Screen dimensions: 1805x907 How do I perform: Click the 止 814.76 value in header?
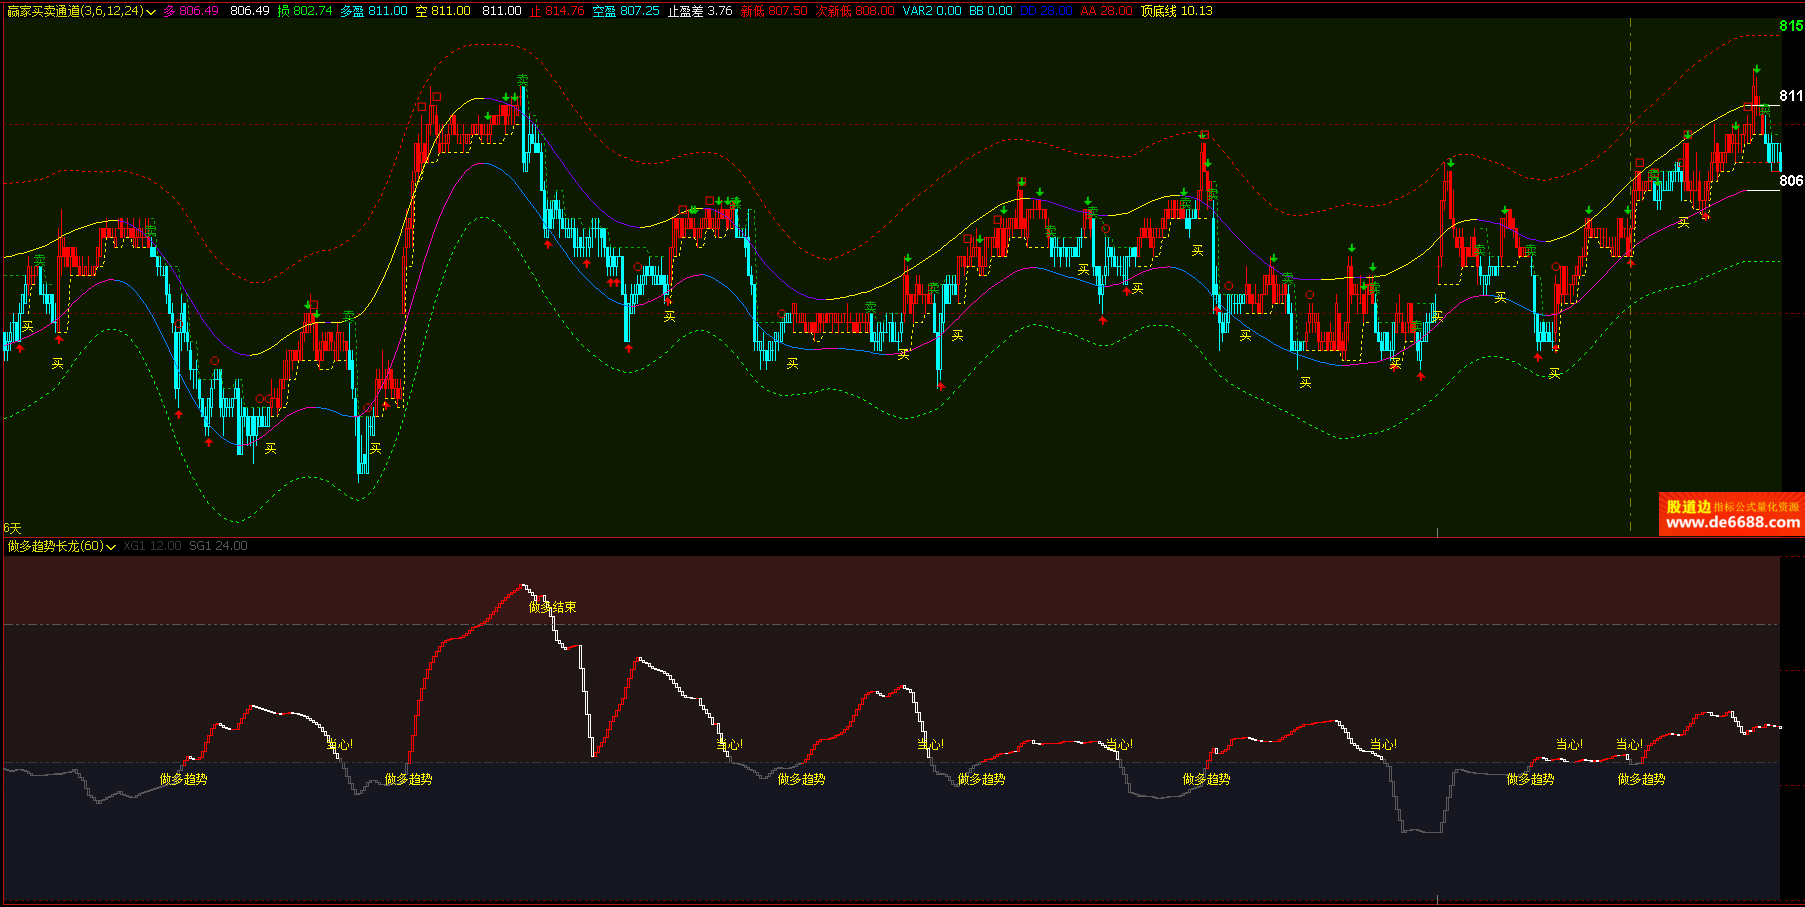tap(557, 11)
